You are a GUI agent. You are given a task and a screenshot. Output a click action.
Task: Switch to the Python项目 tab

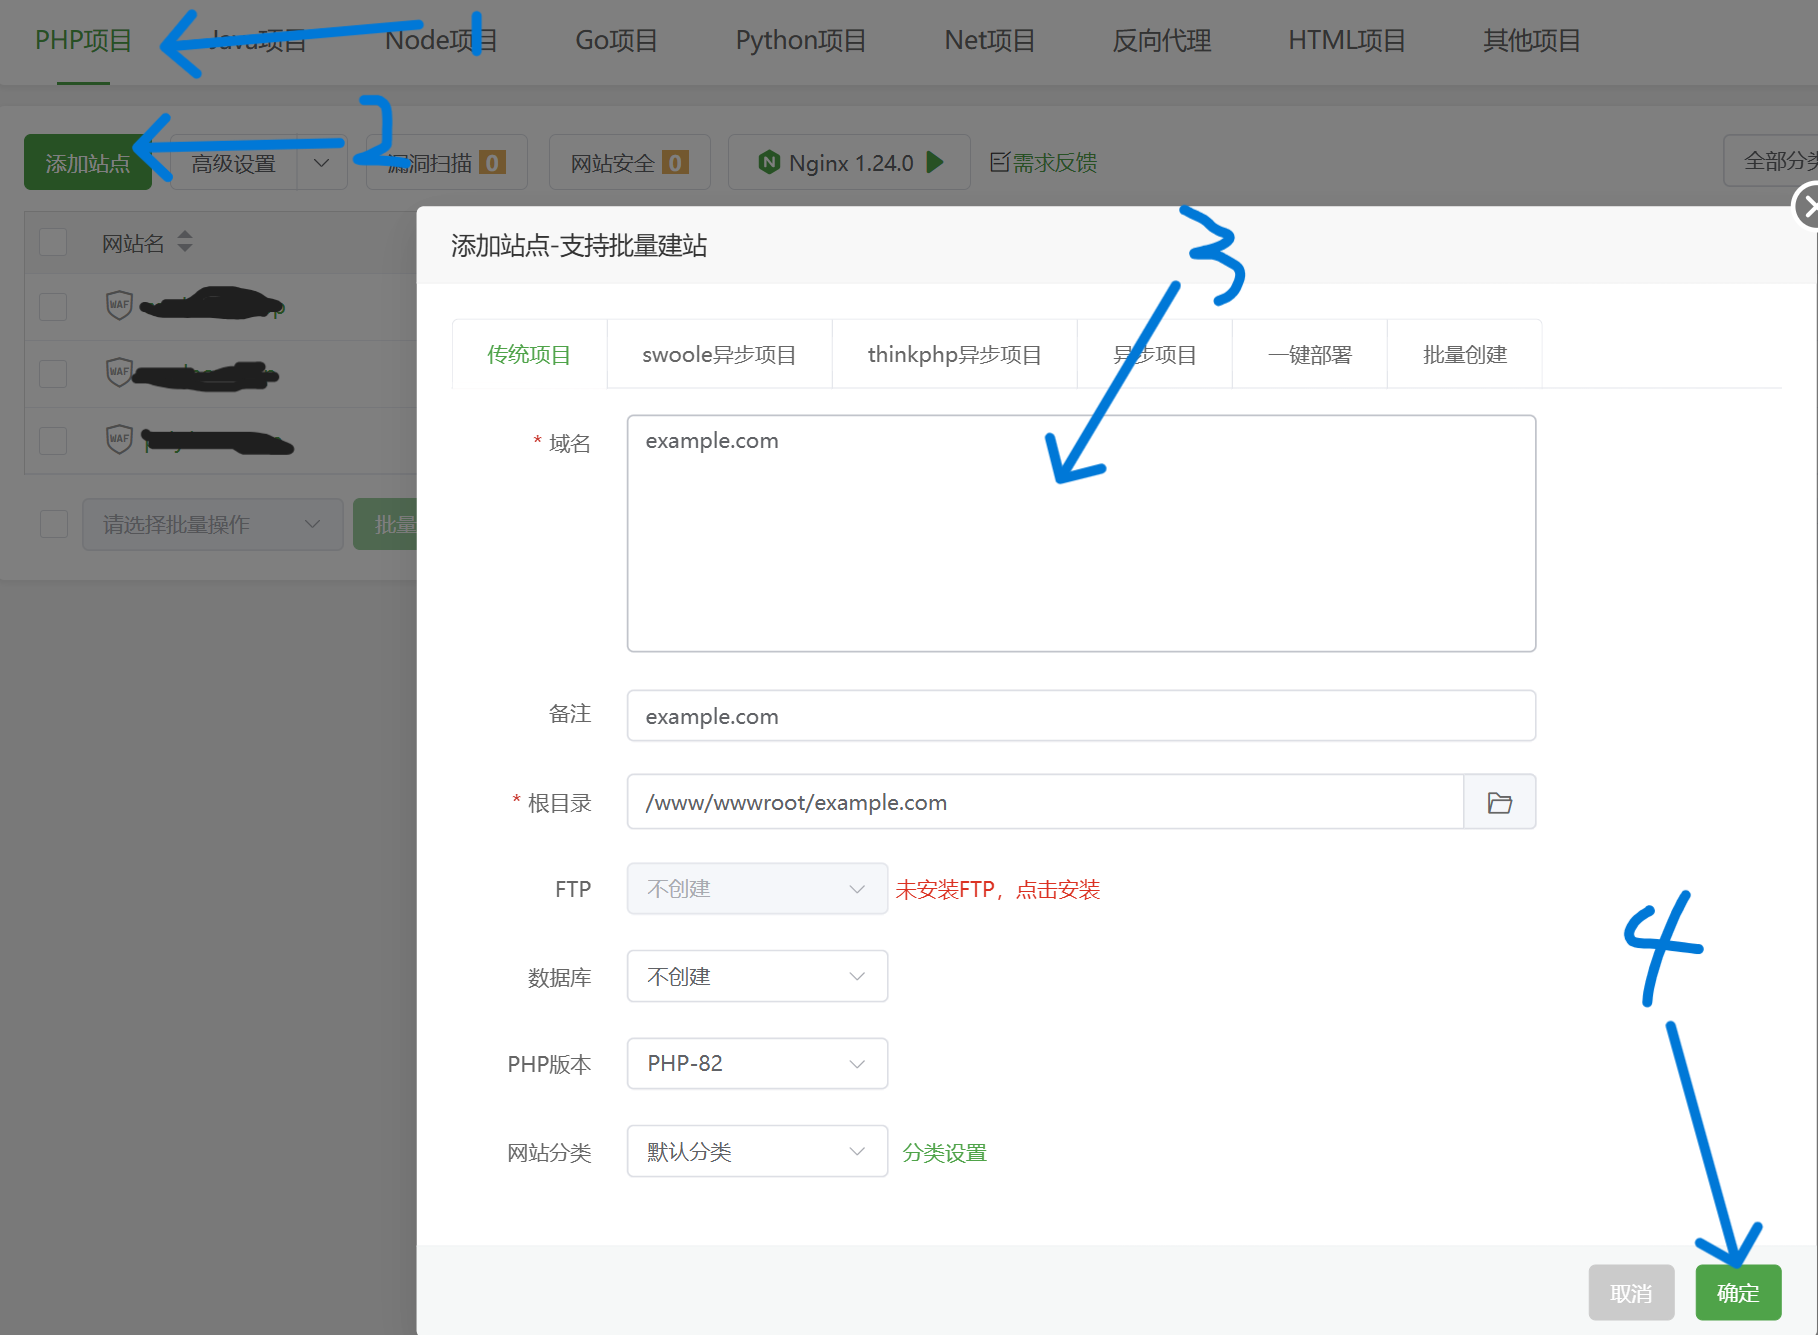pyautogui.click(x=801, y=41)
